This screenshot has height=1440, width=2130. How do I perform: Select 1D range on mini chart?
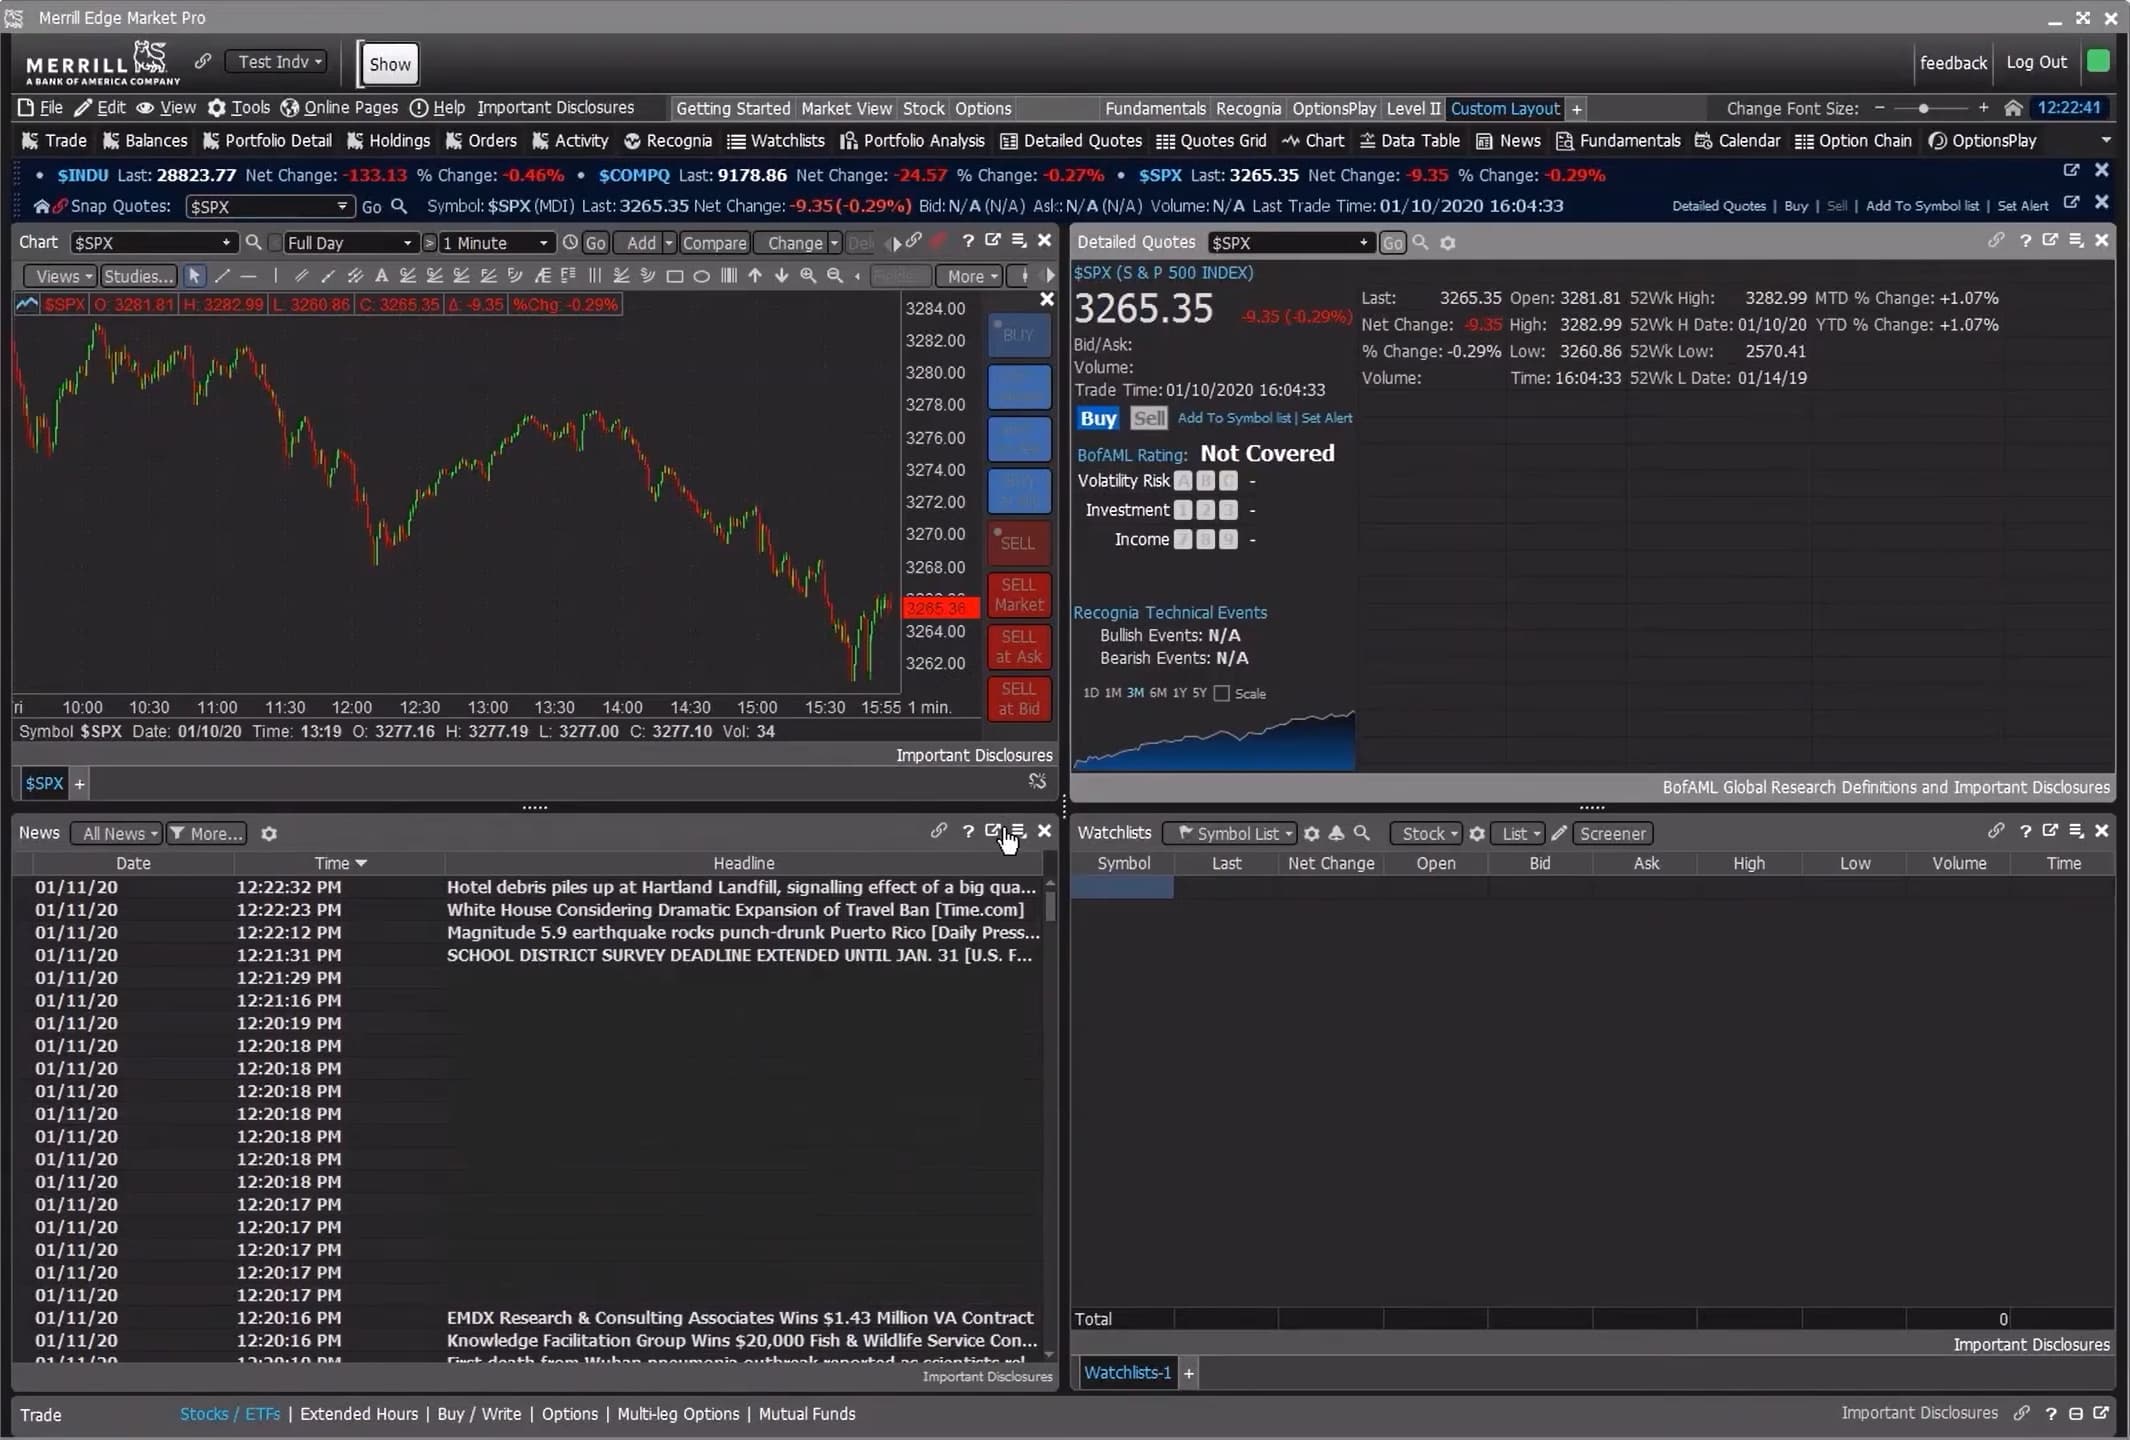(x=1090, y=693)
